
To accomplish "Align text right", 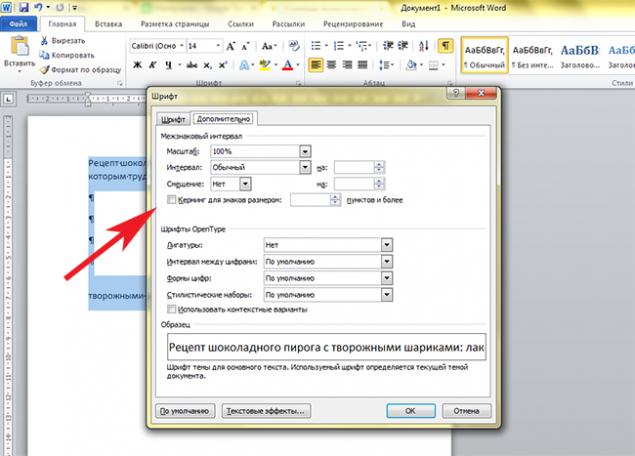I will click(x=347, y=65).
